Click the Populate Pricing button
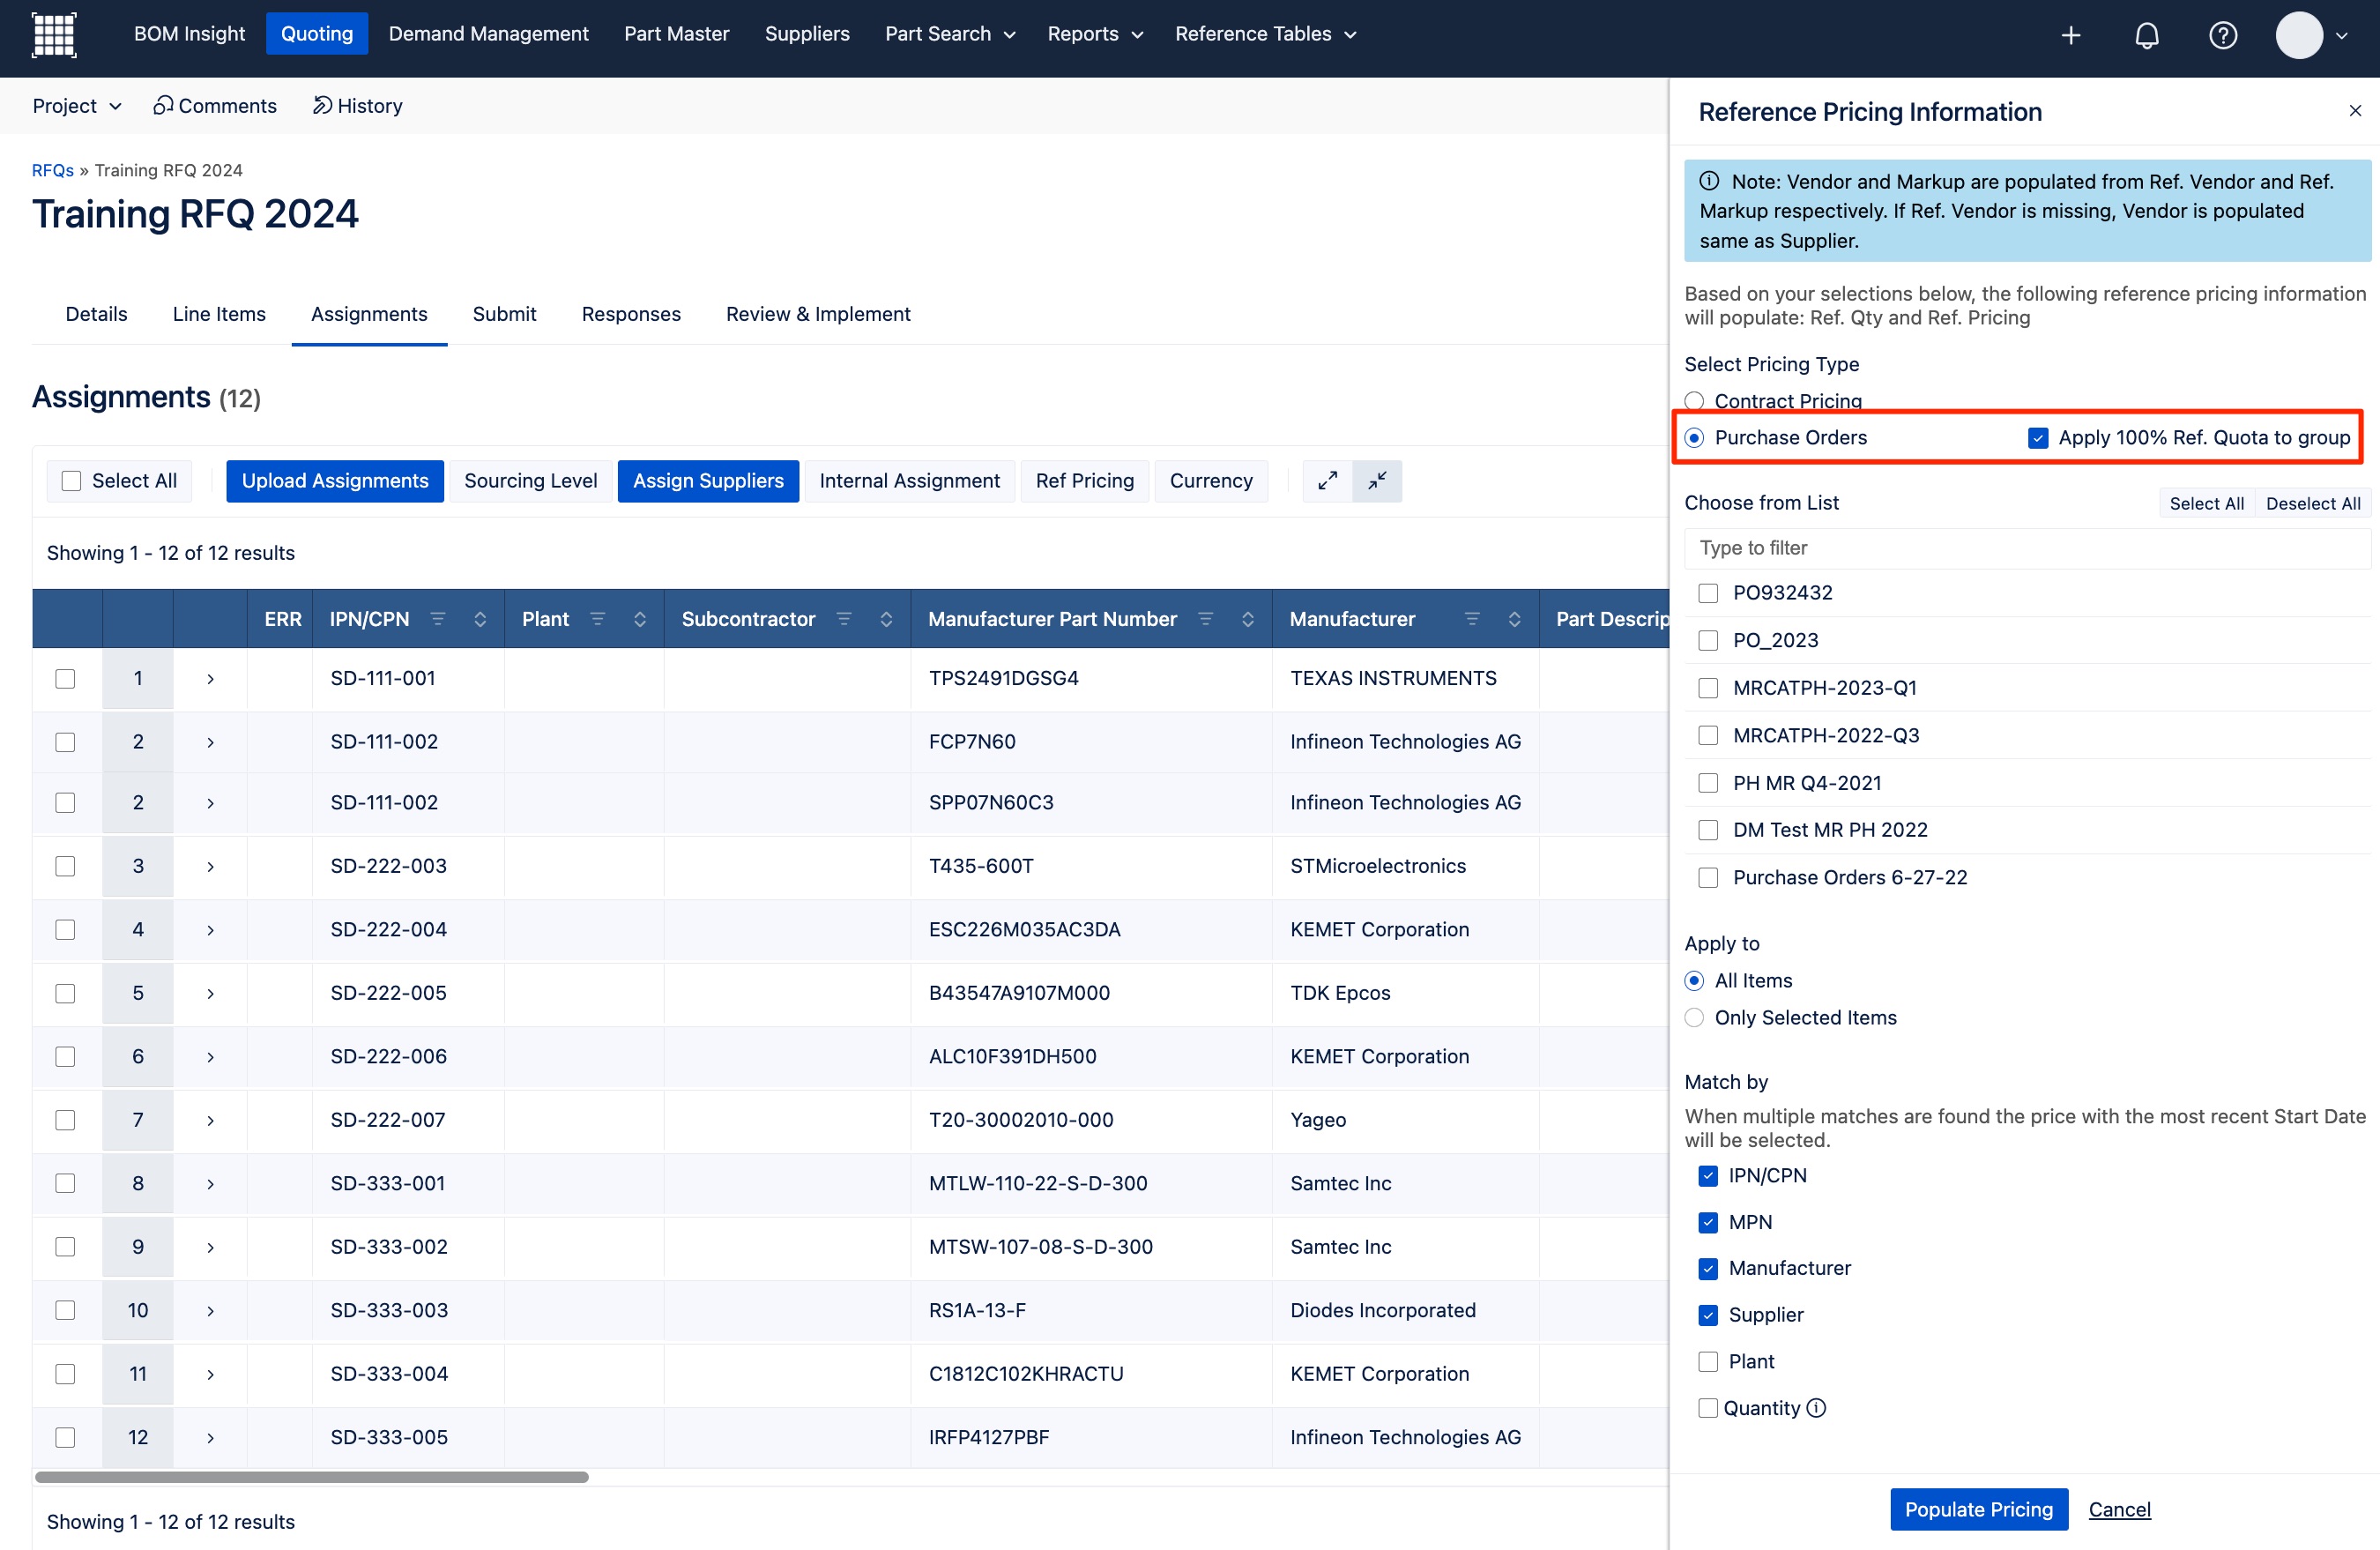The image size is (2380, 1550). tap(1978, 1509)
